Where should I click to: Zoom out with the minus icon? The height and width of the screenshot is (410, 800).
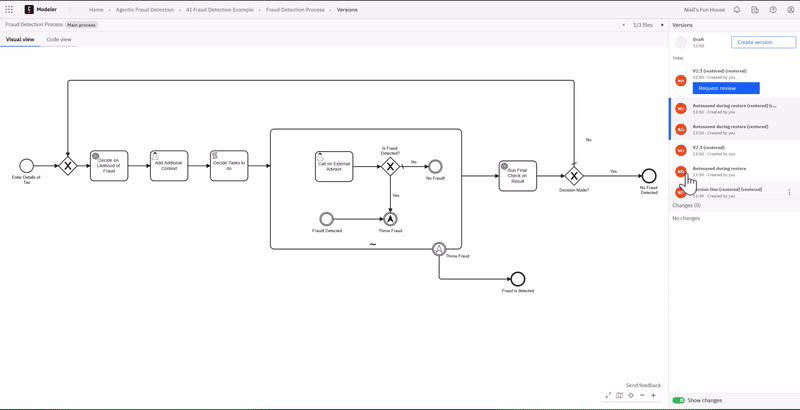tap(642, 395)
